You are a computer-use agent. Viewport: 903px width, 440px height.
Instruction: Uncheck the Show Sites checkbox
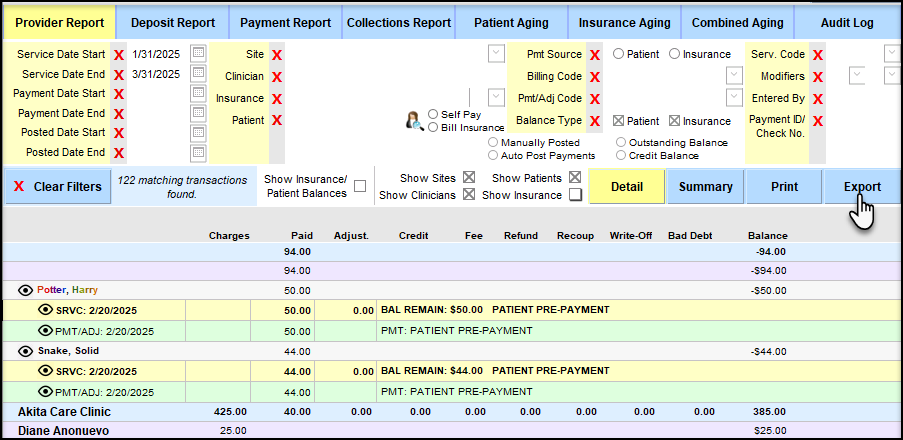pos(468,177)
